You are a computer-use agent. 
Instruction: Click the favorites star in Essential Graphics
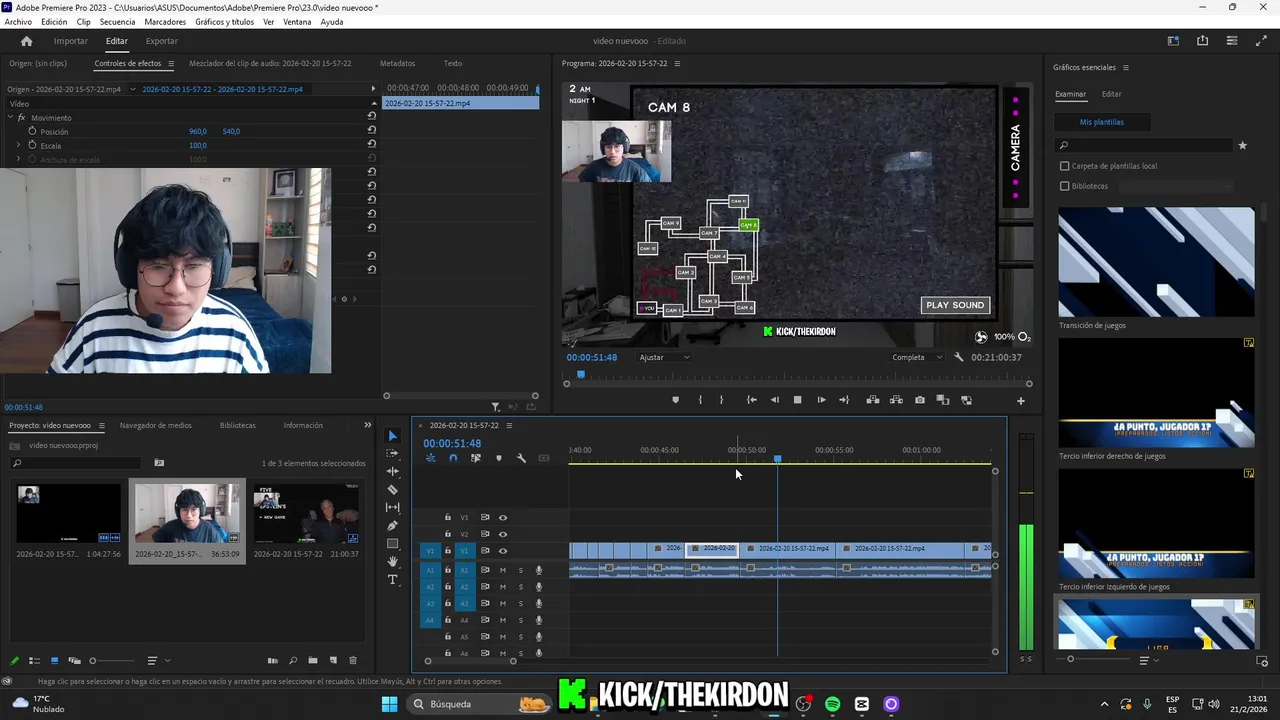pos(1243,146)
